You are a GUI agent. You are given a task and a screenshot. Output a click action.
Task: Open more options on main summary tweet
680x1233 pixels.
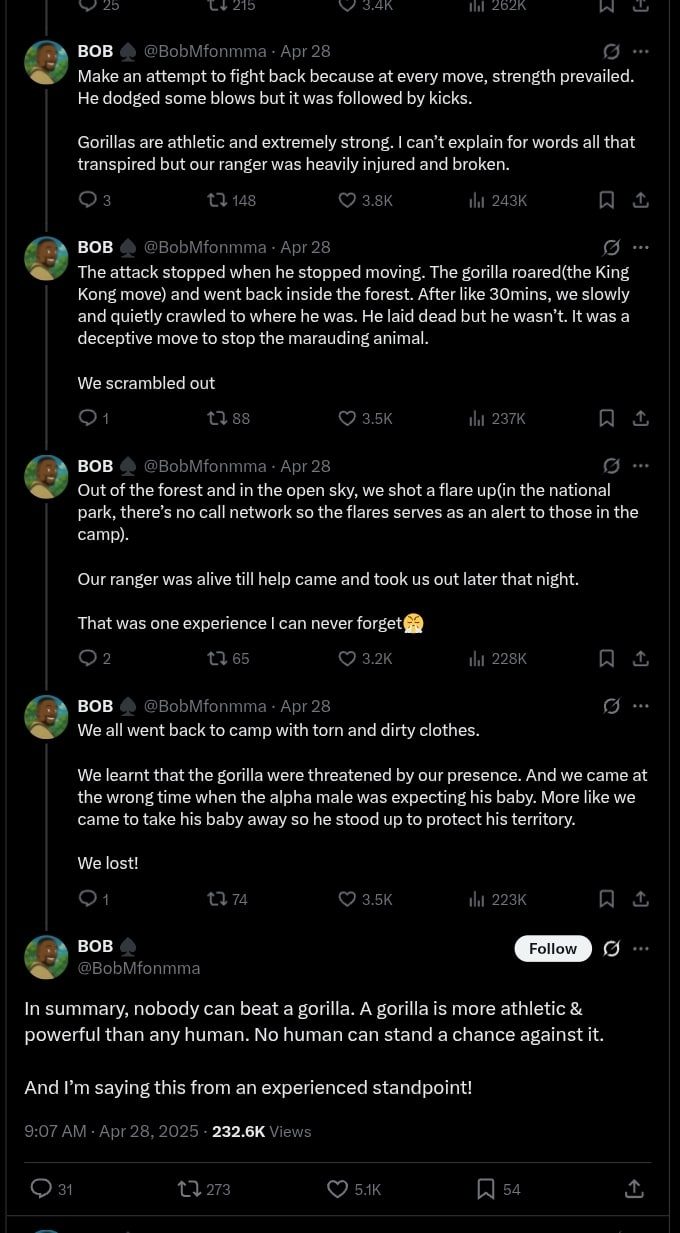point(641,948)
